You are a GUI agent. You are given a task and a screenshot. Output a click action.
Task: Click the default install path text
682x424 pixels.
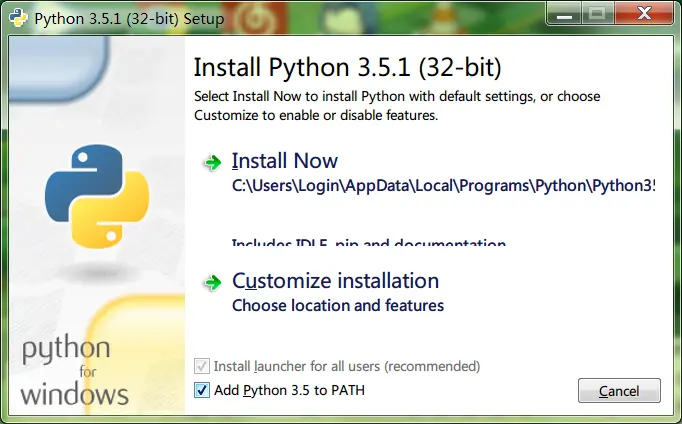tap(443, 186)
